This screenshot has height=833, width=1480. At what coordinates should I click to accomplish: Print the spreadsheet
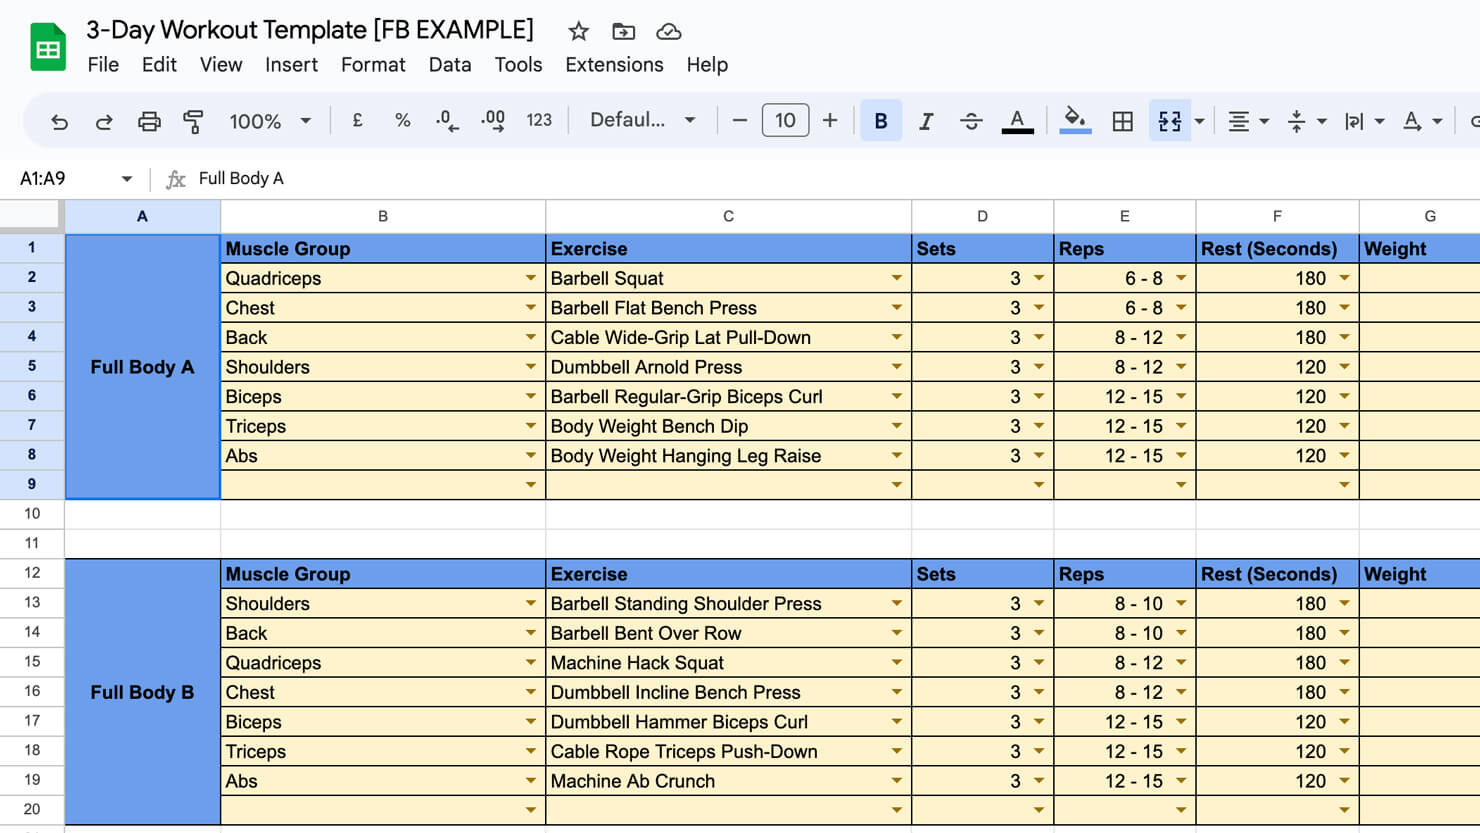click(x=149, y=121)
